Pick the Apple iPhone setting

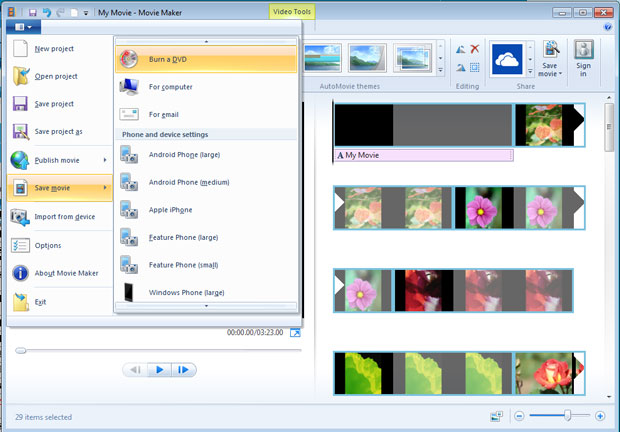[206, 210]
